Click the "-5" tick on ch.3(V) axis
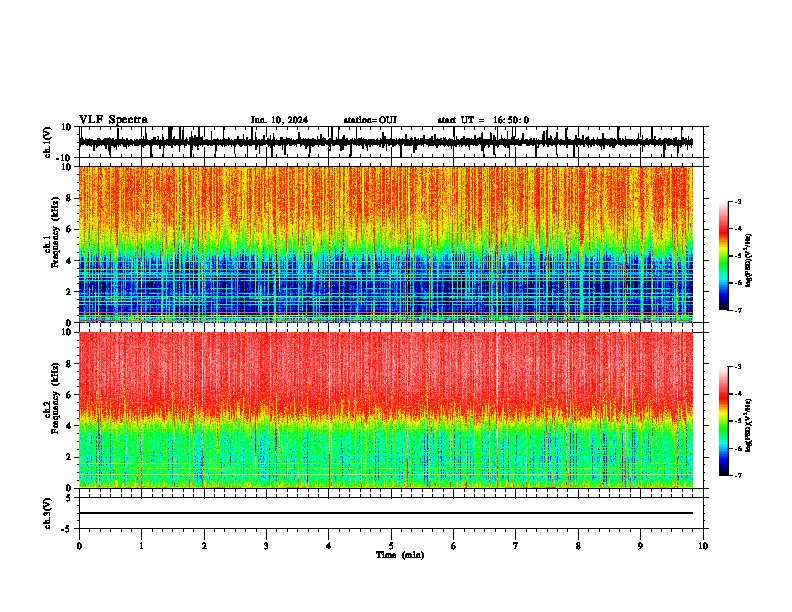The width and height of the screenshot is (792, 612). 66,529
